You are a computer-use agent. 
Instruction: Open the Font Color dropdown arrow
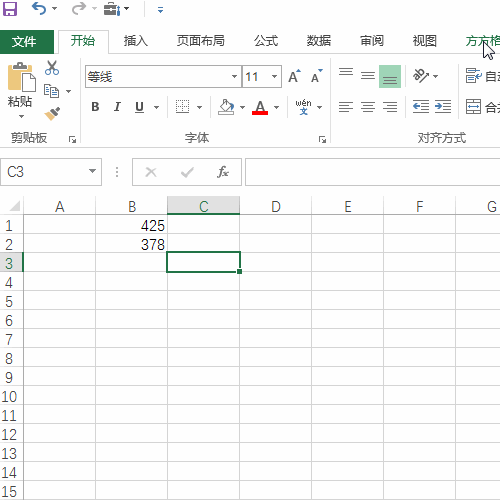coord(276,107)
